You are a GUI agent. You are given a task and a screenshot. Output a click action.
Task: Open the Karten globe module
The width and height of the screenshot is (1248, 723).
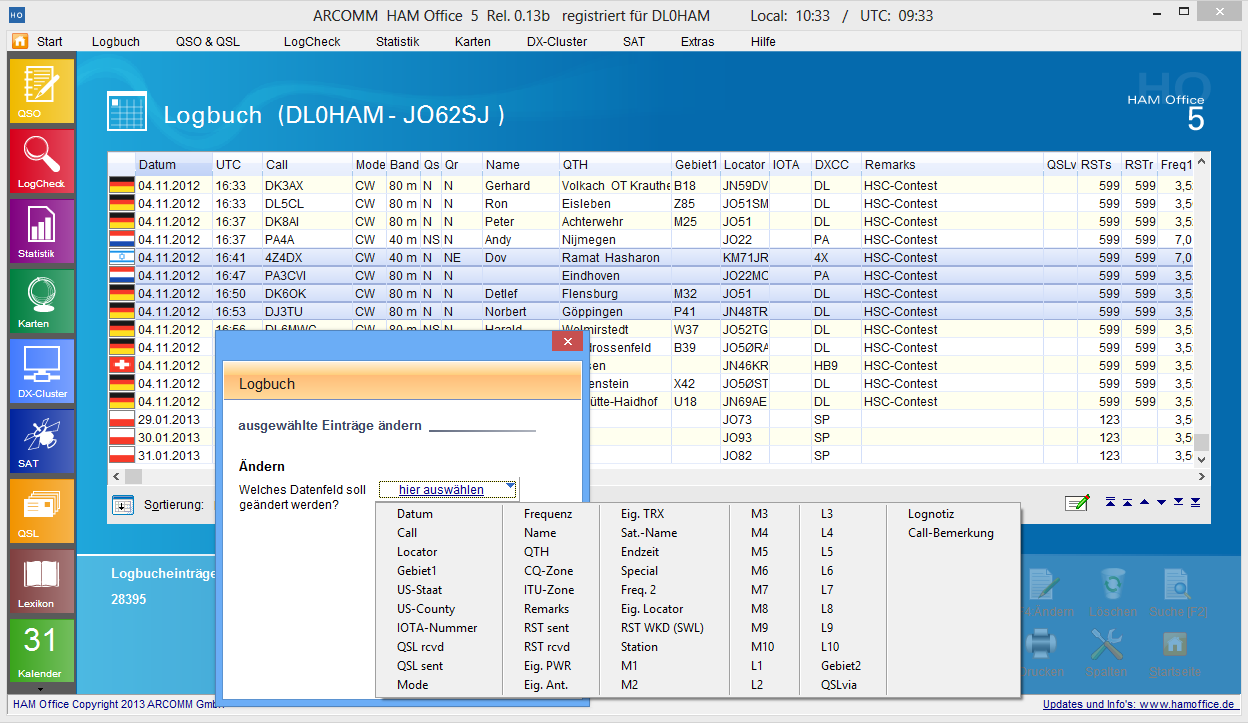[41, 301]
